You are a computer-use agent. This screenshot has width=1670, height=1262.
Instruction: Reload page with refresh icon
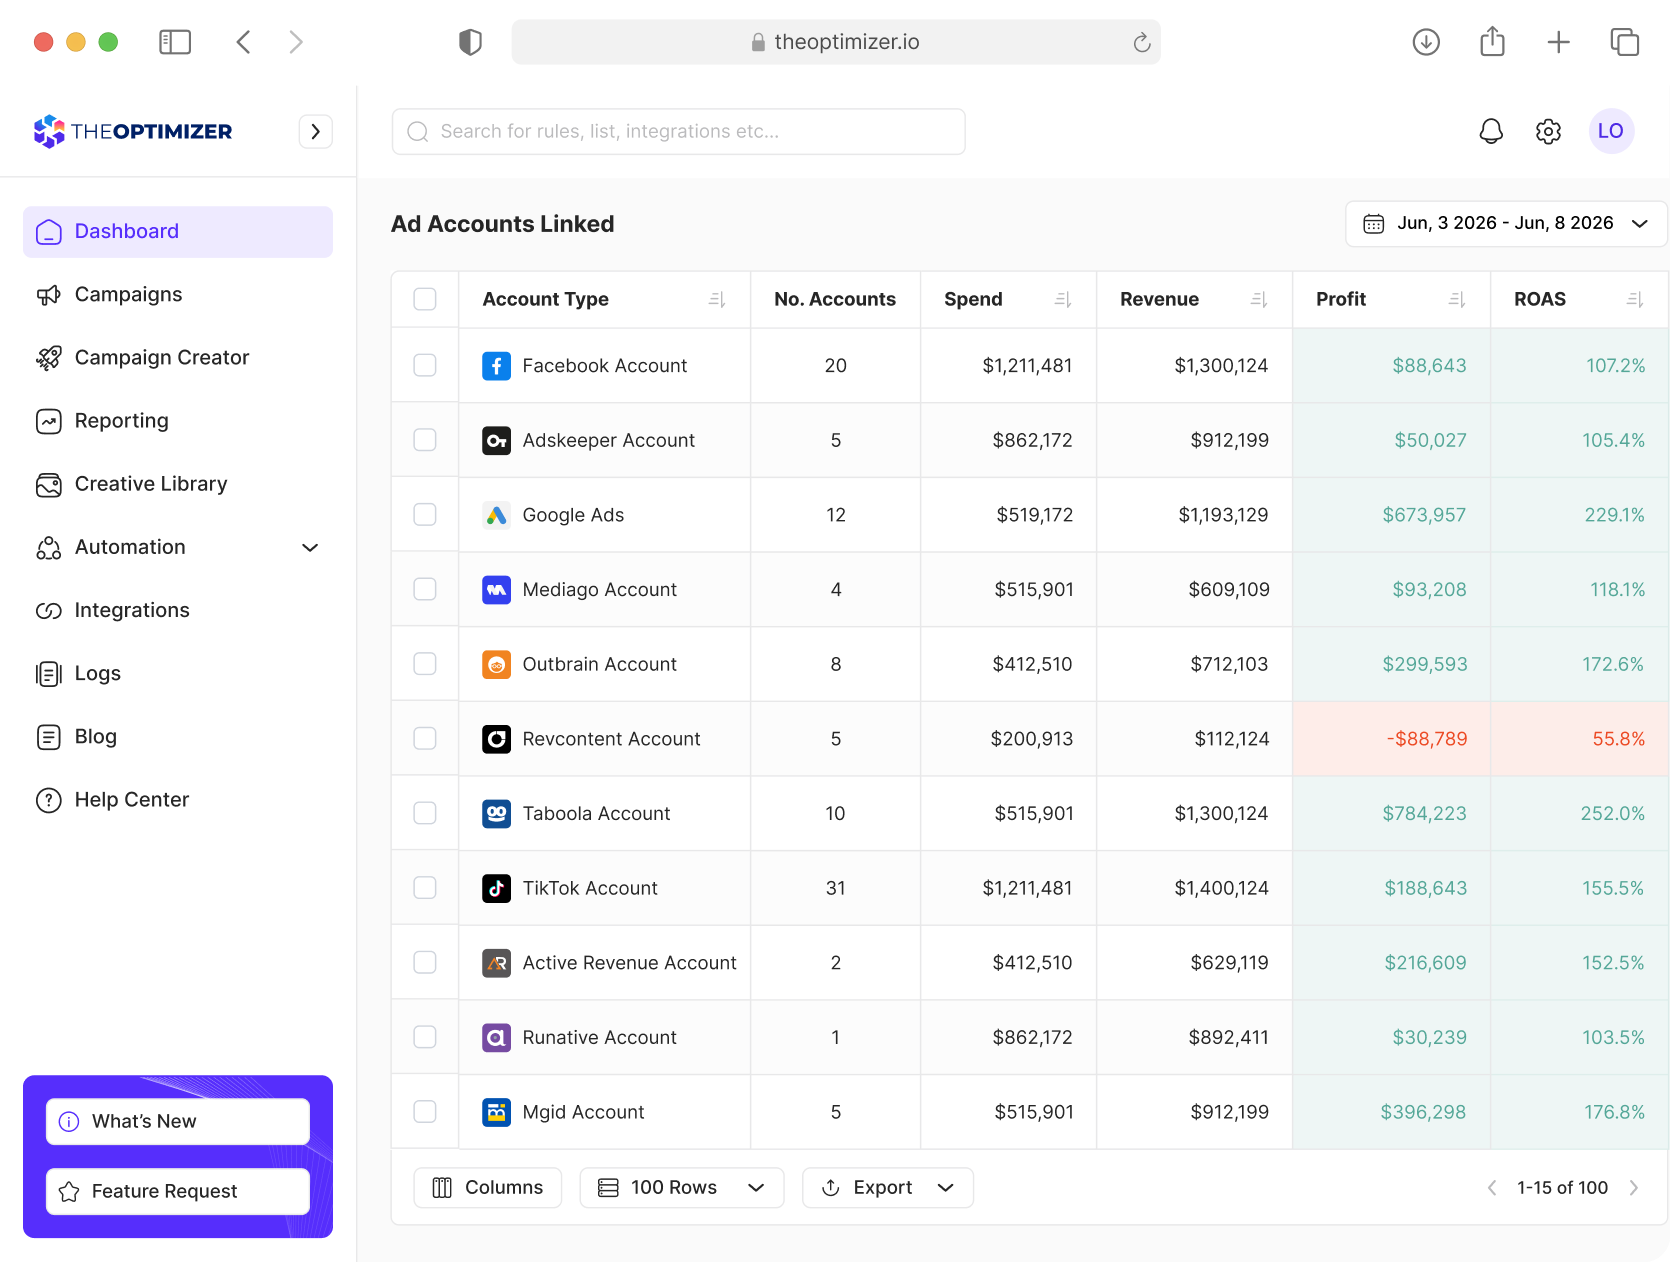coord(1142,42)
